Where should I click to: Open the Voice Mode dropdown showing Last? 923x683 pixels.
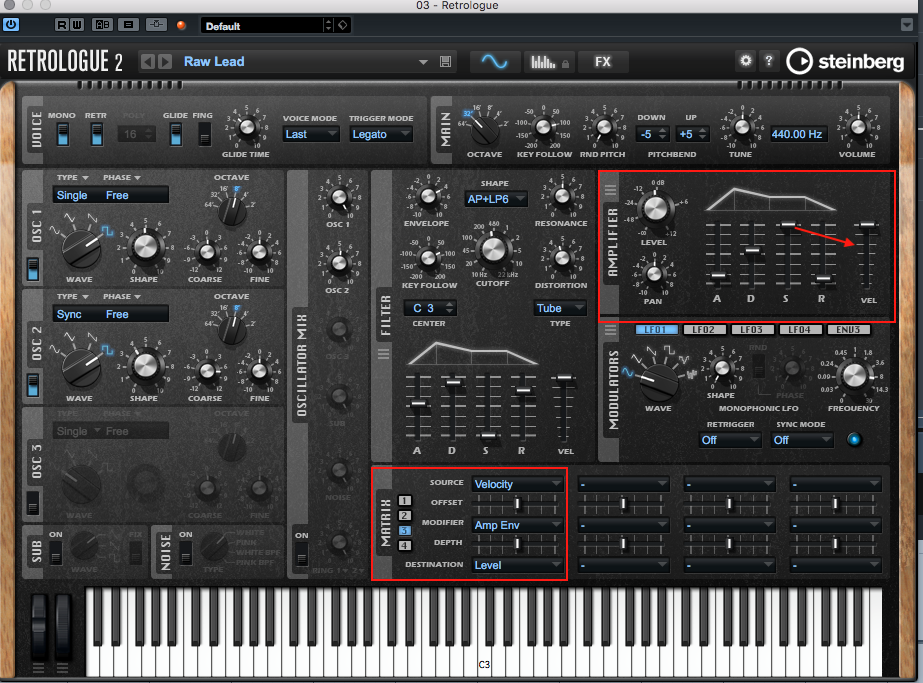coord(310,134)
